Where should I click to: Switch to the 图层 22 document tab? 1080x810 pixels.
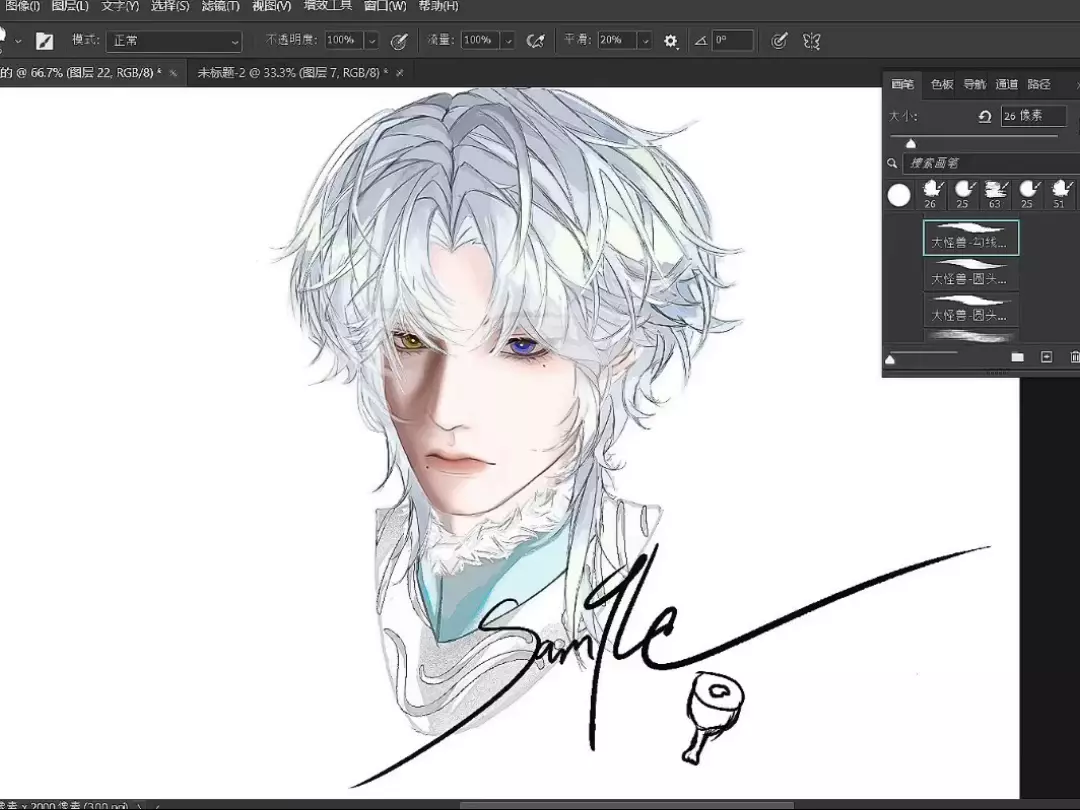[x=81, y=72]
